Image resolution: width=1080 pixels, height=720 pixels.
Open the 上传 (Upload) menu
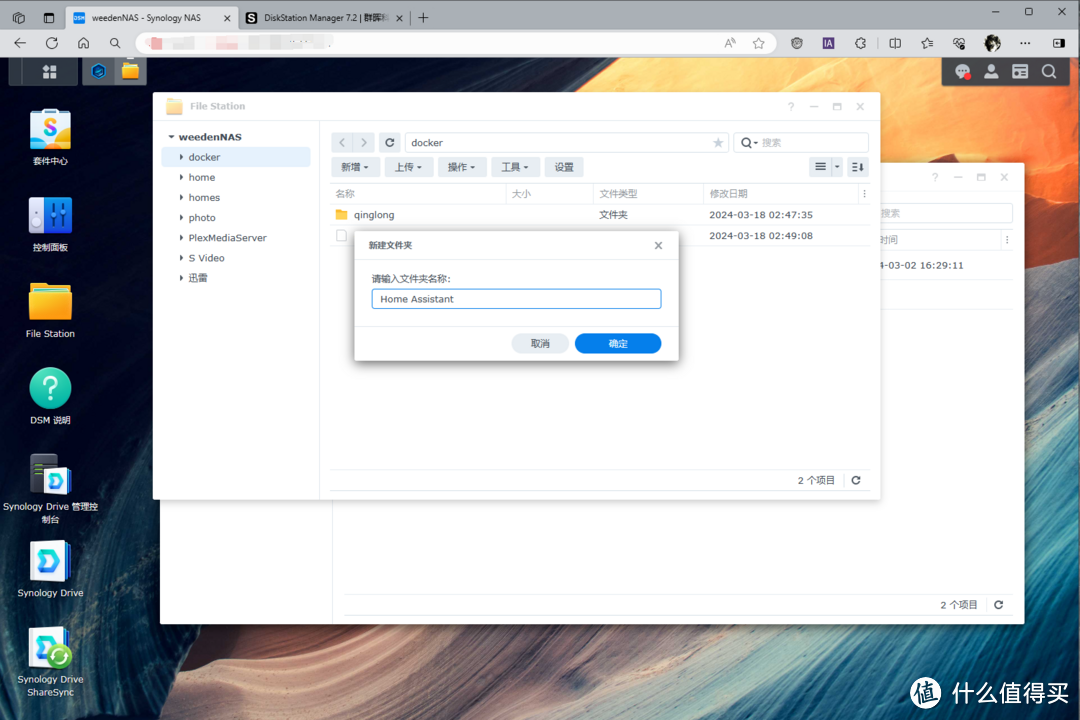click(408, 167)
